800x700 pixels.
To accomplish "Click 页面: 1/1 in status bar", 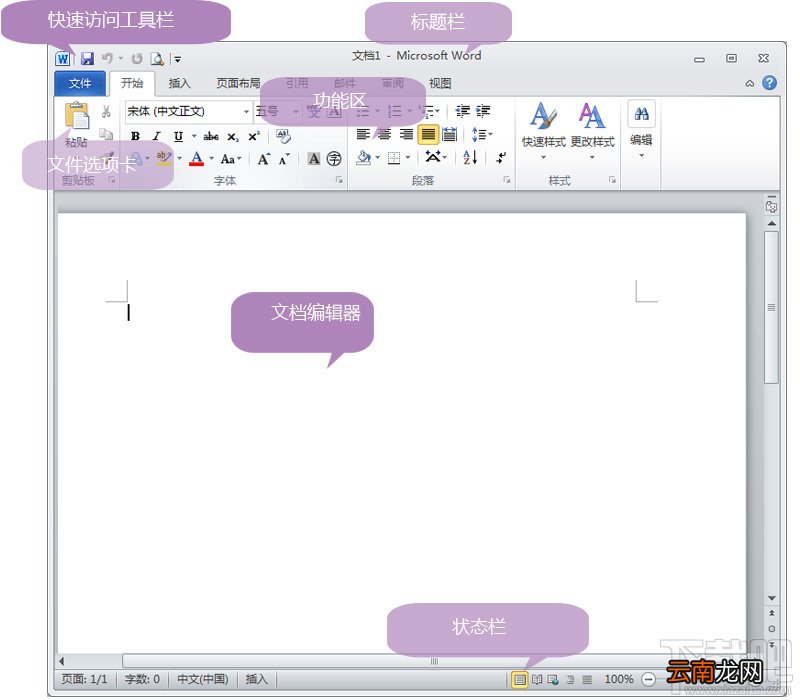I will coord(84,679).
